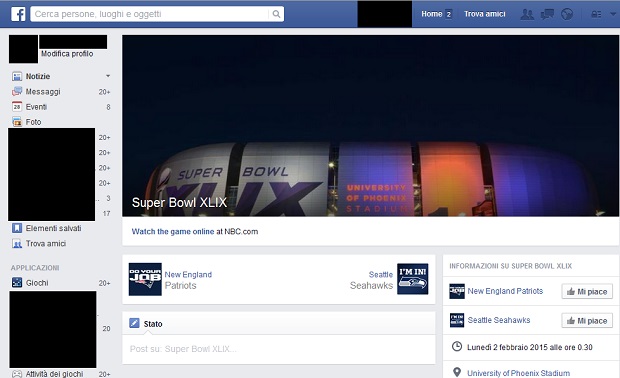Click APPLICAZIONI section heading

pyautogui.click(x=35, y=268)
